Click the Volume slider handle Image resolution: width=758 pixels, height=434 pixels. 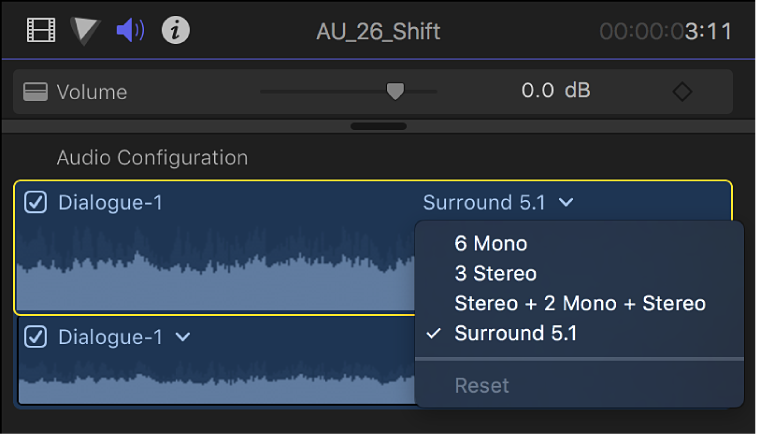pos(395,91)
